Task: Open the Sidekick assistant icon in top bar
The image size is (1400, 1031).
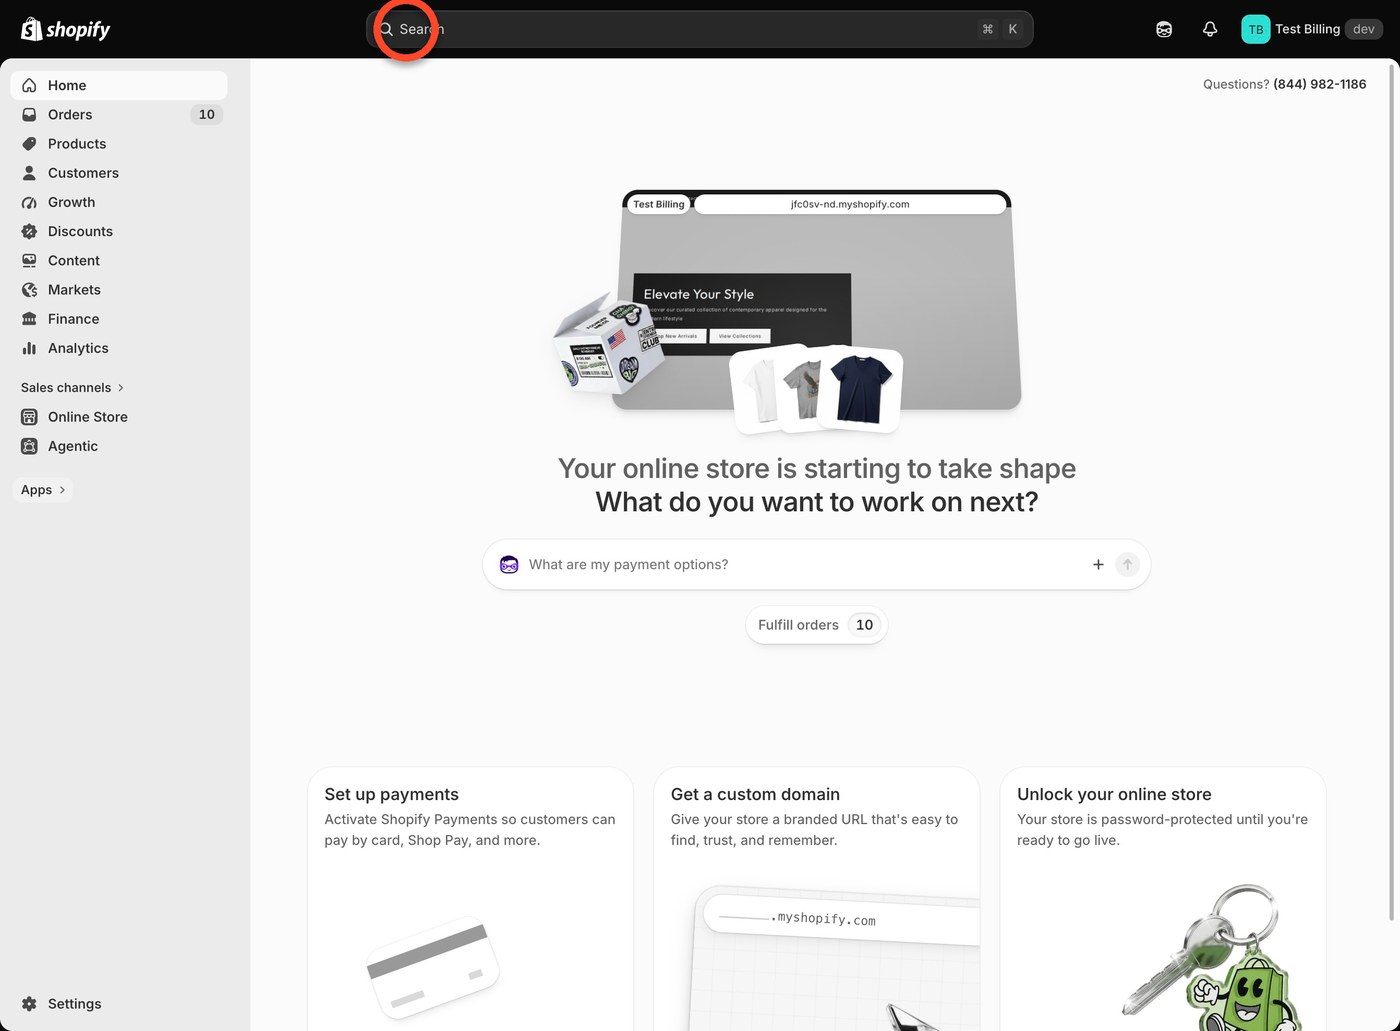Action: click(1164, 29)
